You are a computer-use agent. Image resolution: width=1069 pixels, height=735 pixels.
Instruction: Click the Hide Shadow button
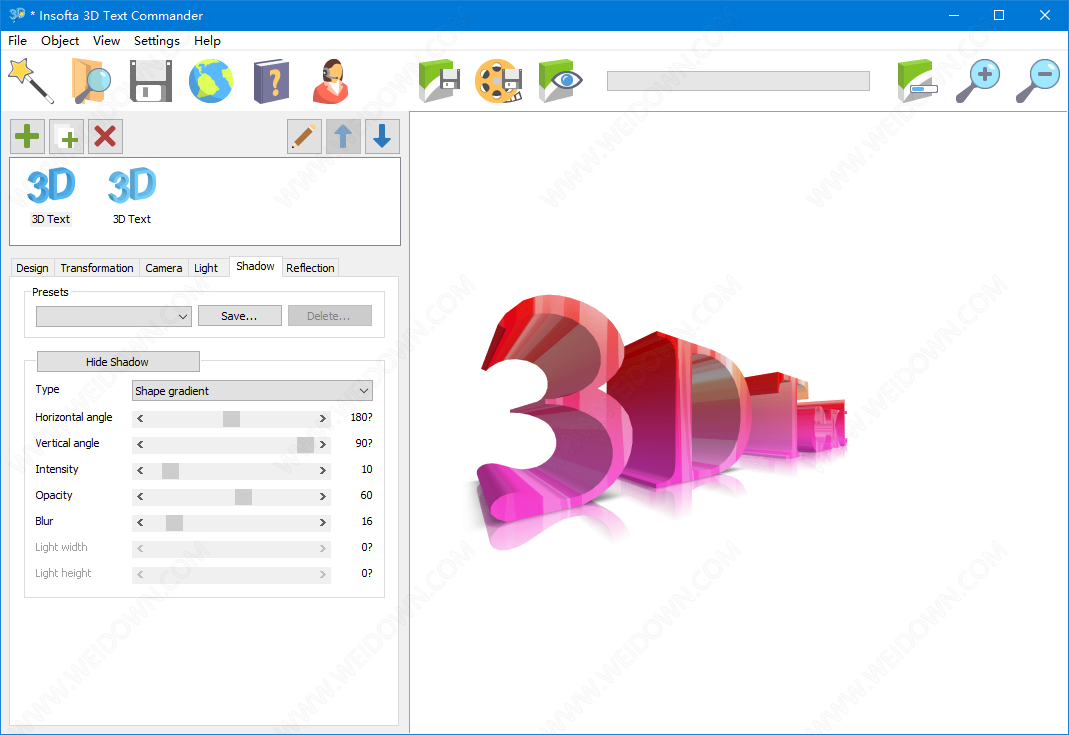point(118,362)
